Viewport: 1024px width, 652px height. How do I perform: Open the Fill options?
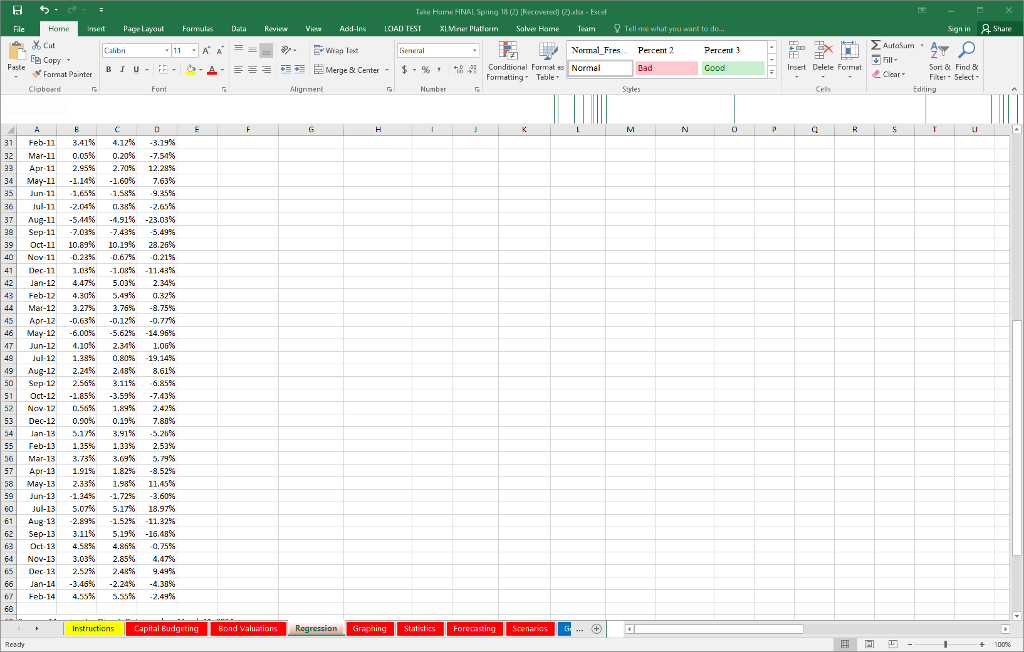(885, 59)
